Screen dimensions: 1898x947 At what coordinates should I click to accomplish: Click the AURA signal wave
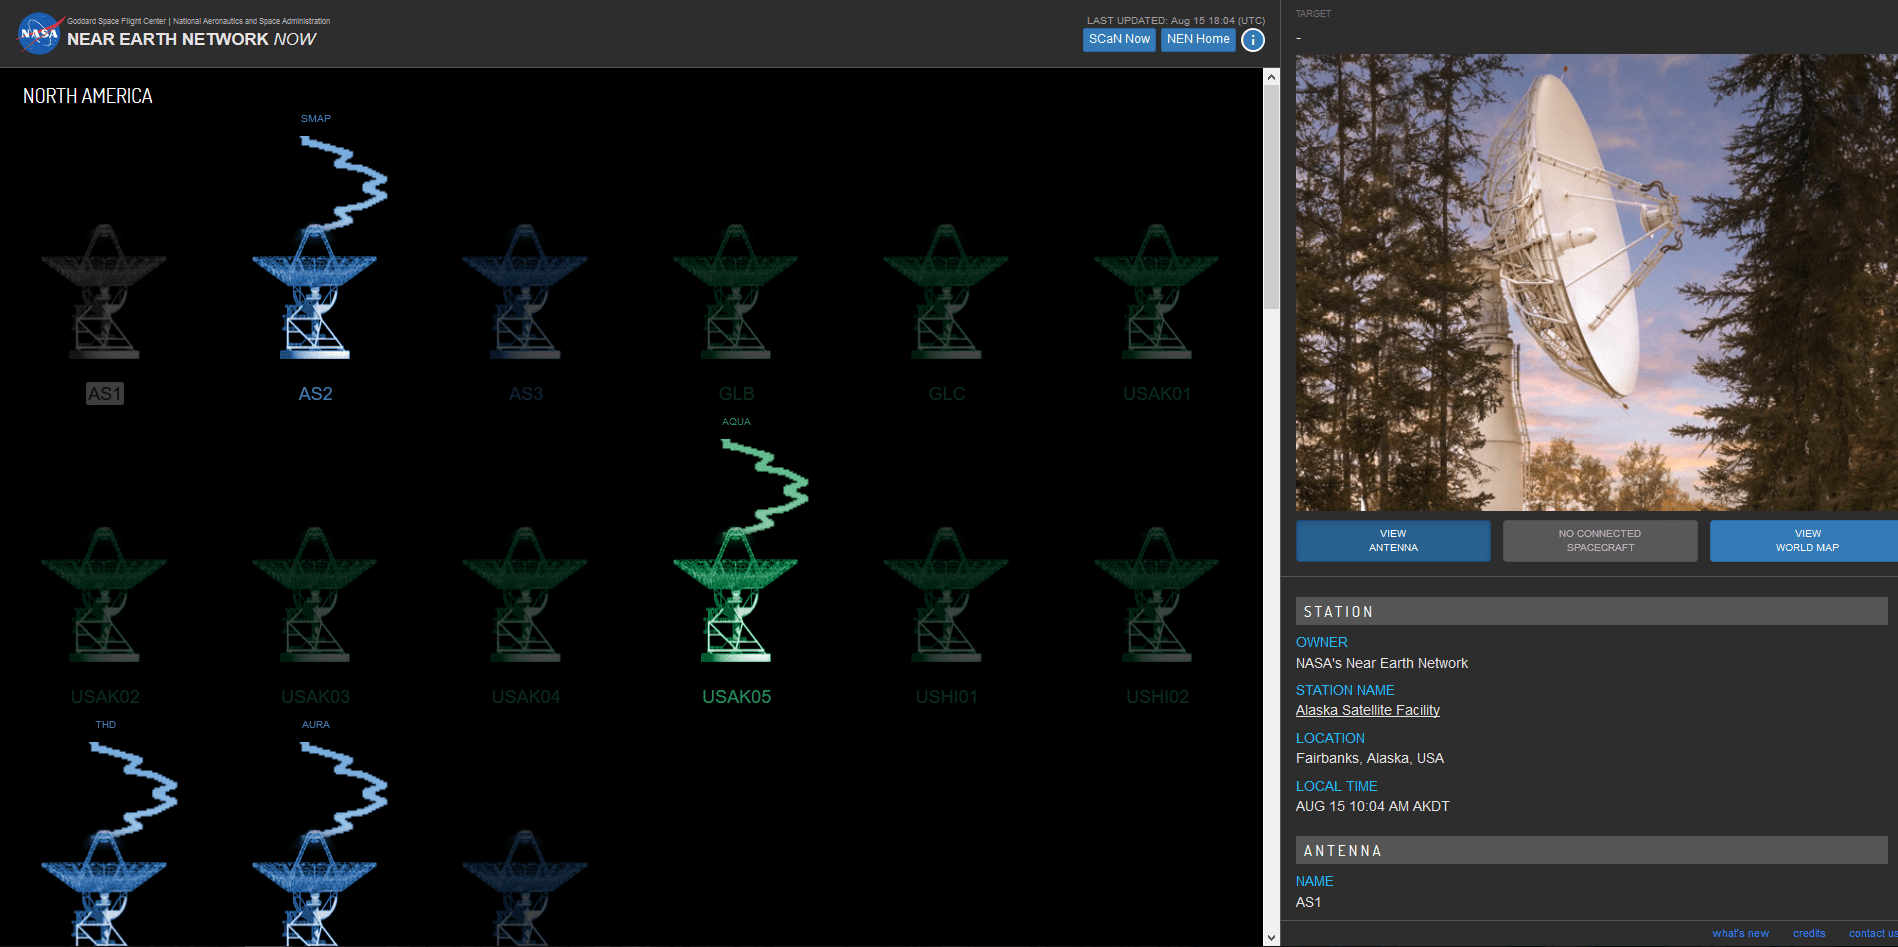click(x=343, y=788)
